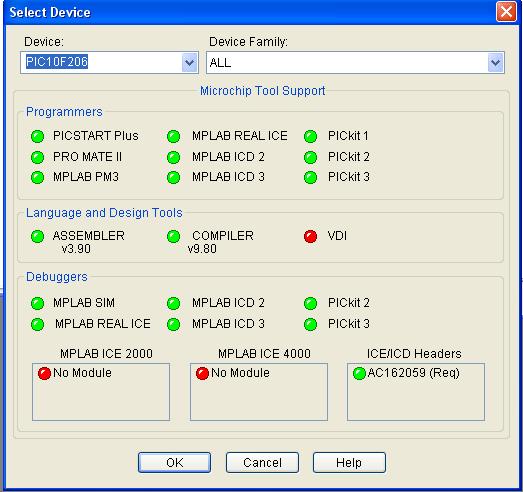Screen dimensions: 523x492
Task: Click the red indicator next to VDI
Action: 311,236
